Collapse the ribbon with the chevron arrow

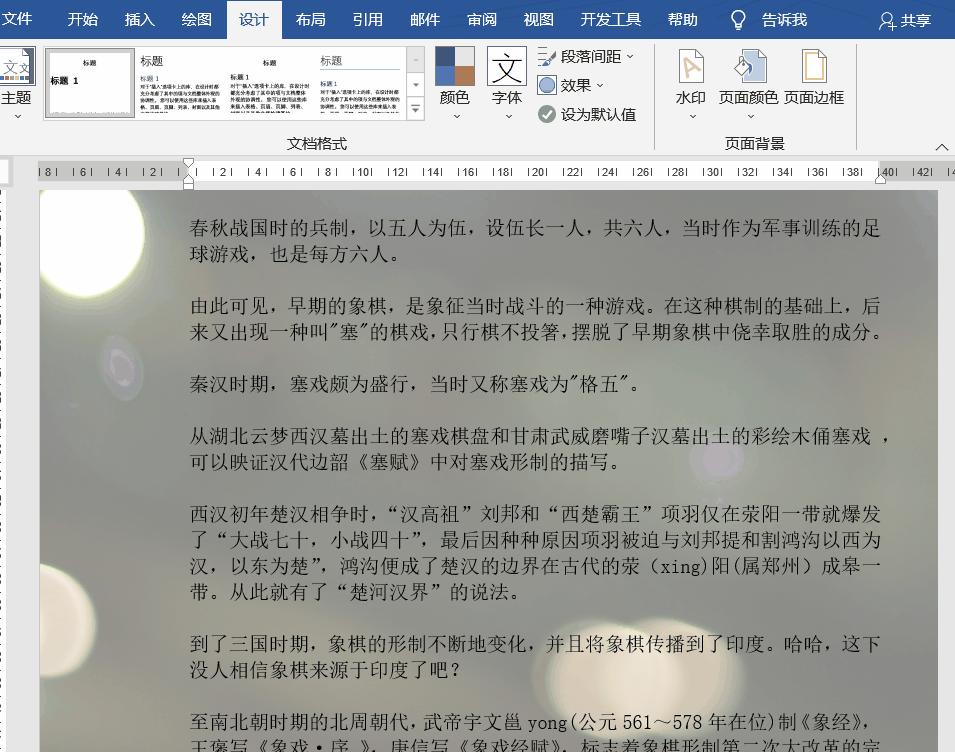[941, 145]
